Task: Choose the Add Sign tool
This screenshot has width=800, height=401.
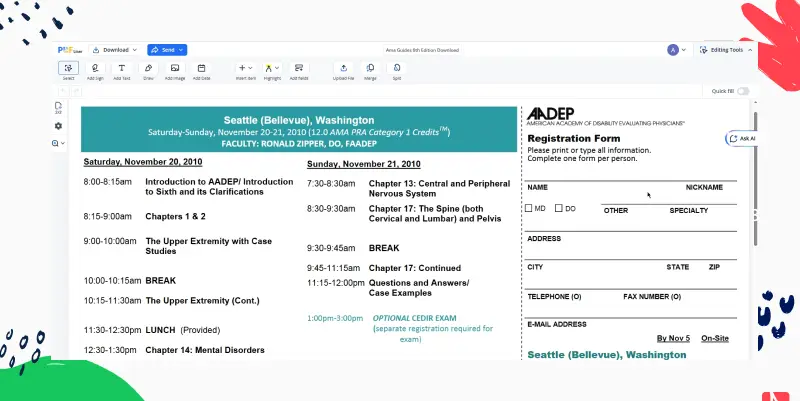Action: pos(95,68)
